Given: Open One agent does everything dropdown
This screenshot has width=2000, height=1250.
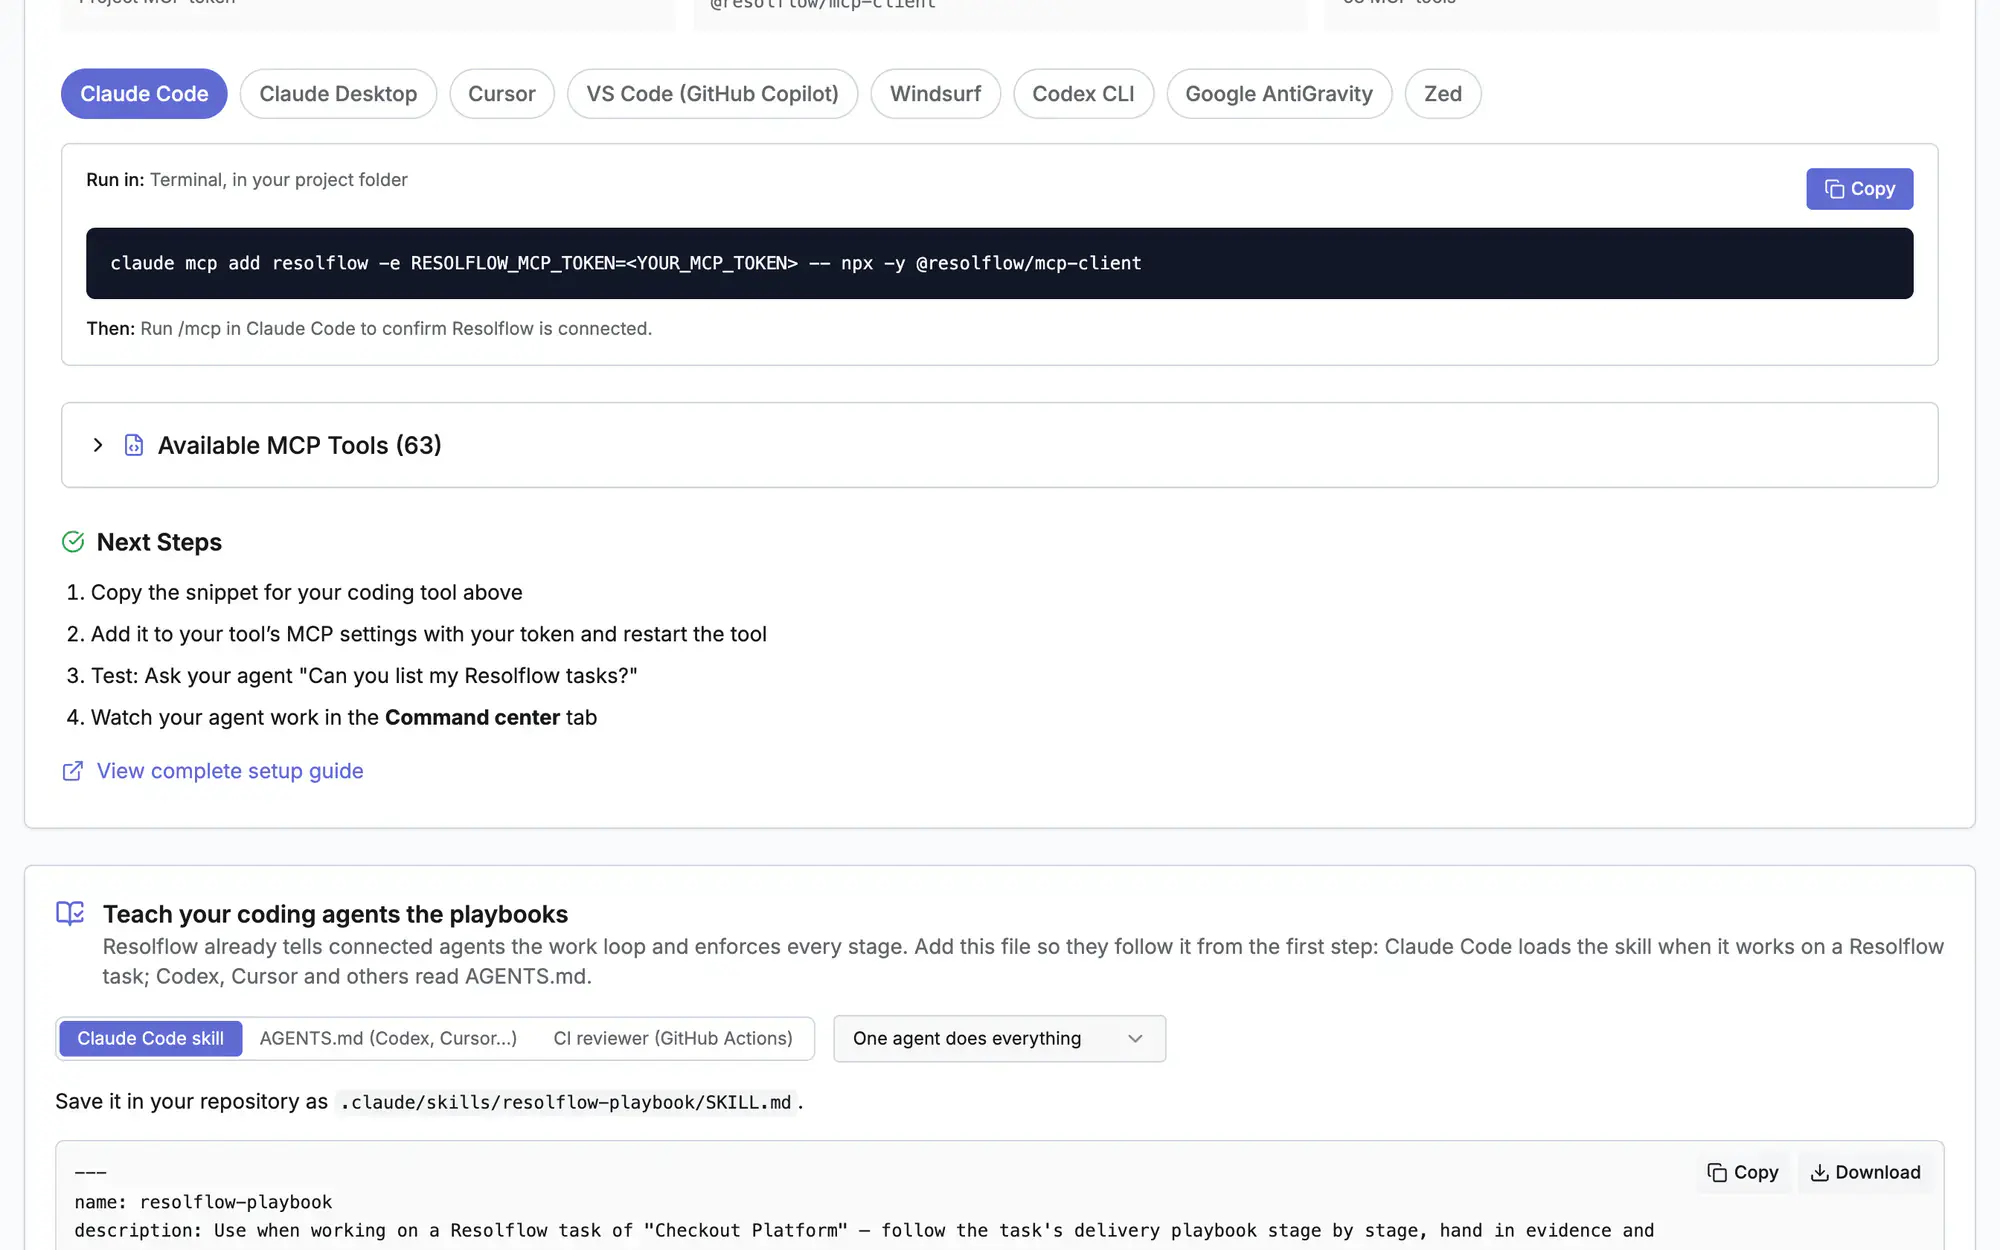Looking at the screenshot, I should point(999,1039).
